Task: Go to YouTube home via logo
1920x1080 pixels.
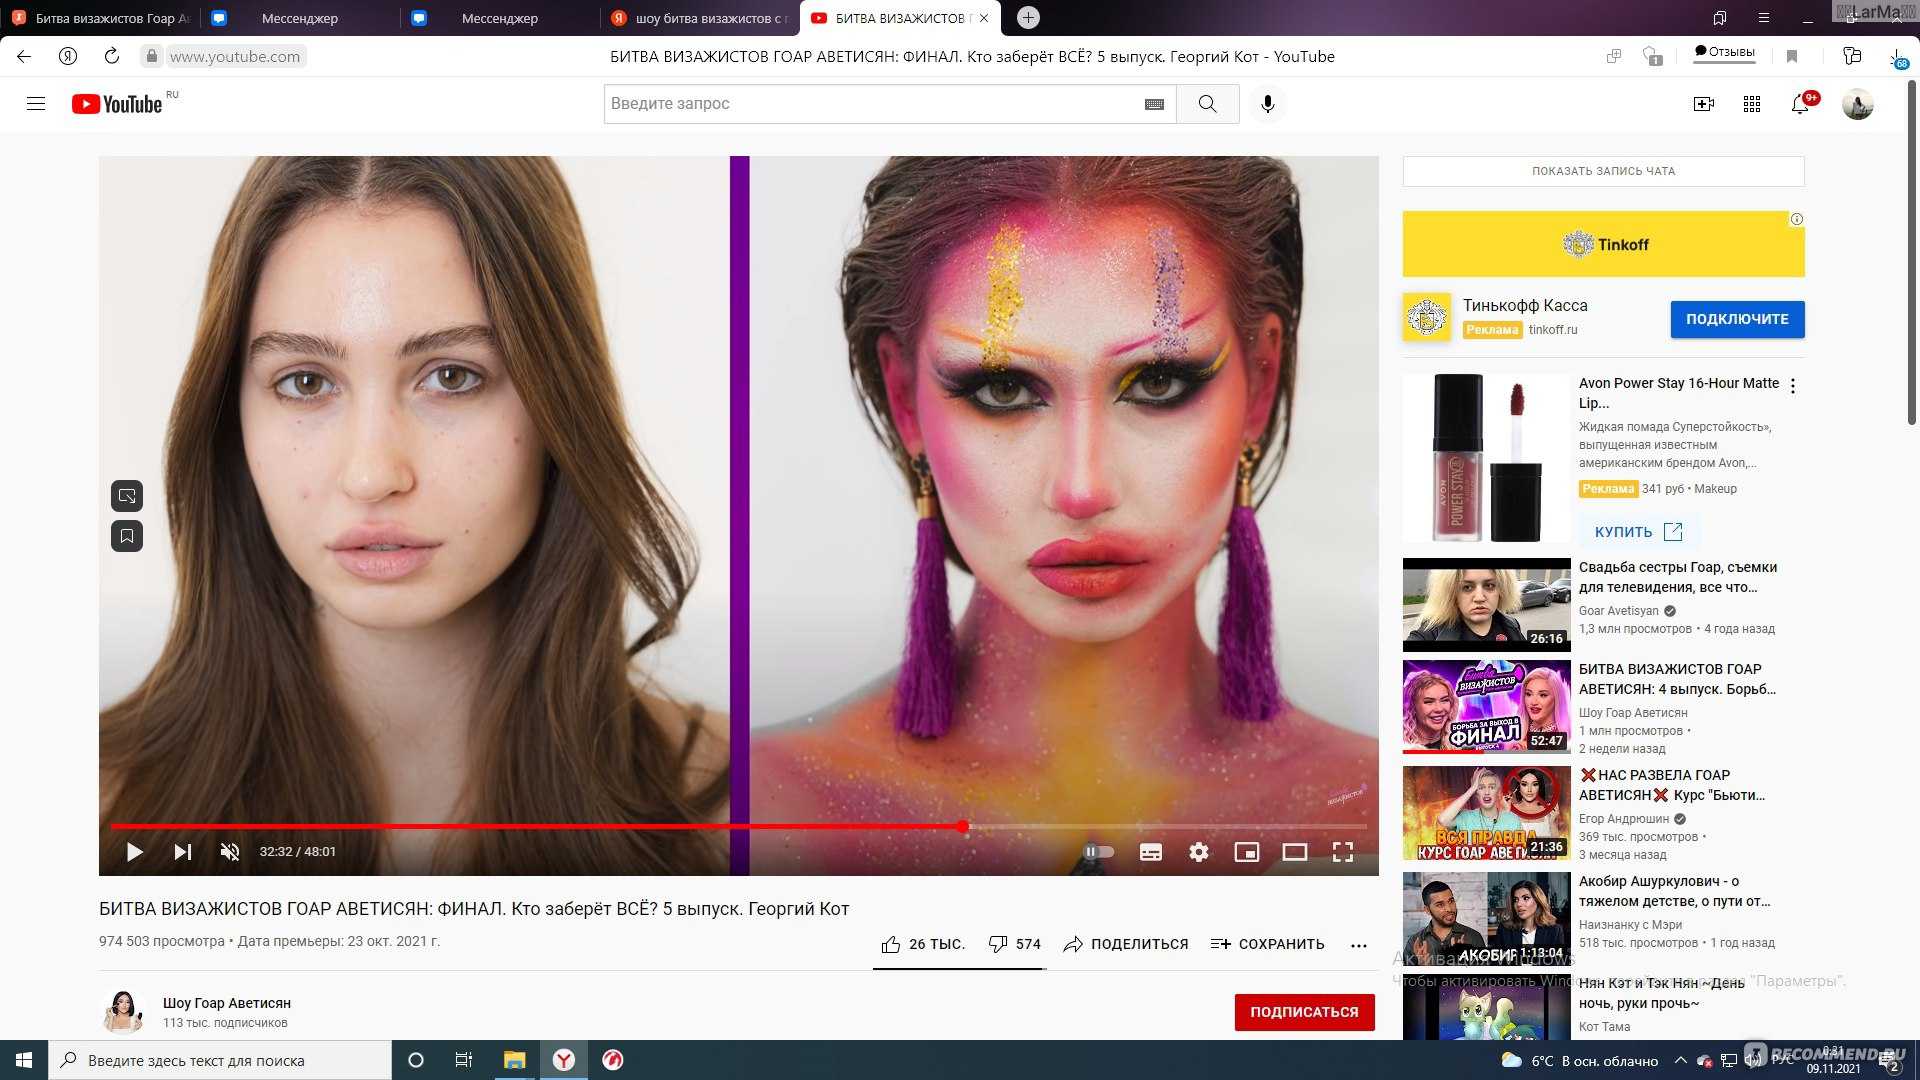Action: pos(117,104)
